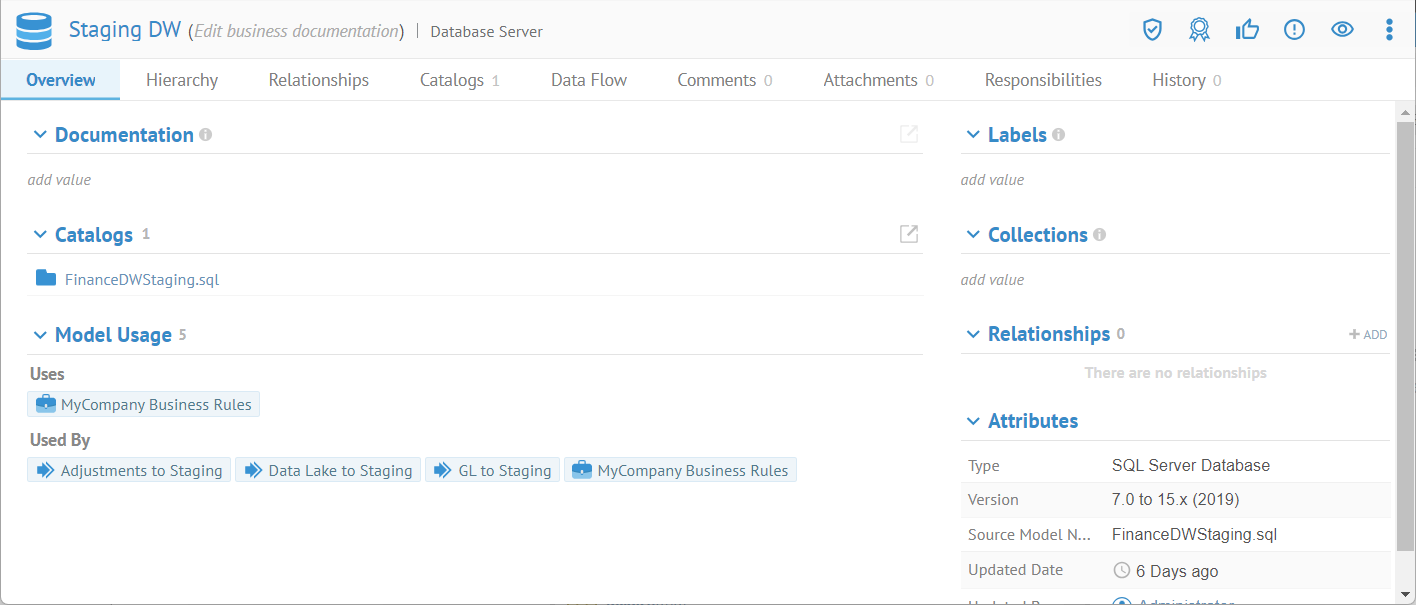
Task: Click the thumbs up icon
Action: [1247, 30]
